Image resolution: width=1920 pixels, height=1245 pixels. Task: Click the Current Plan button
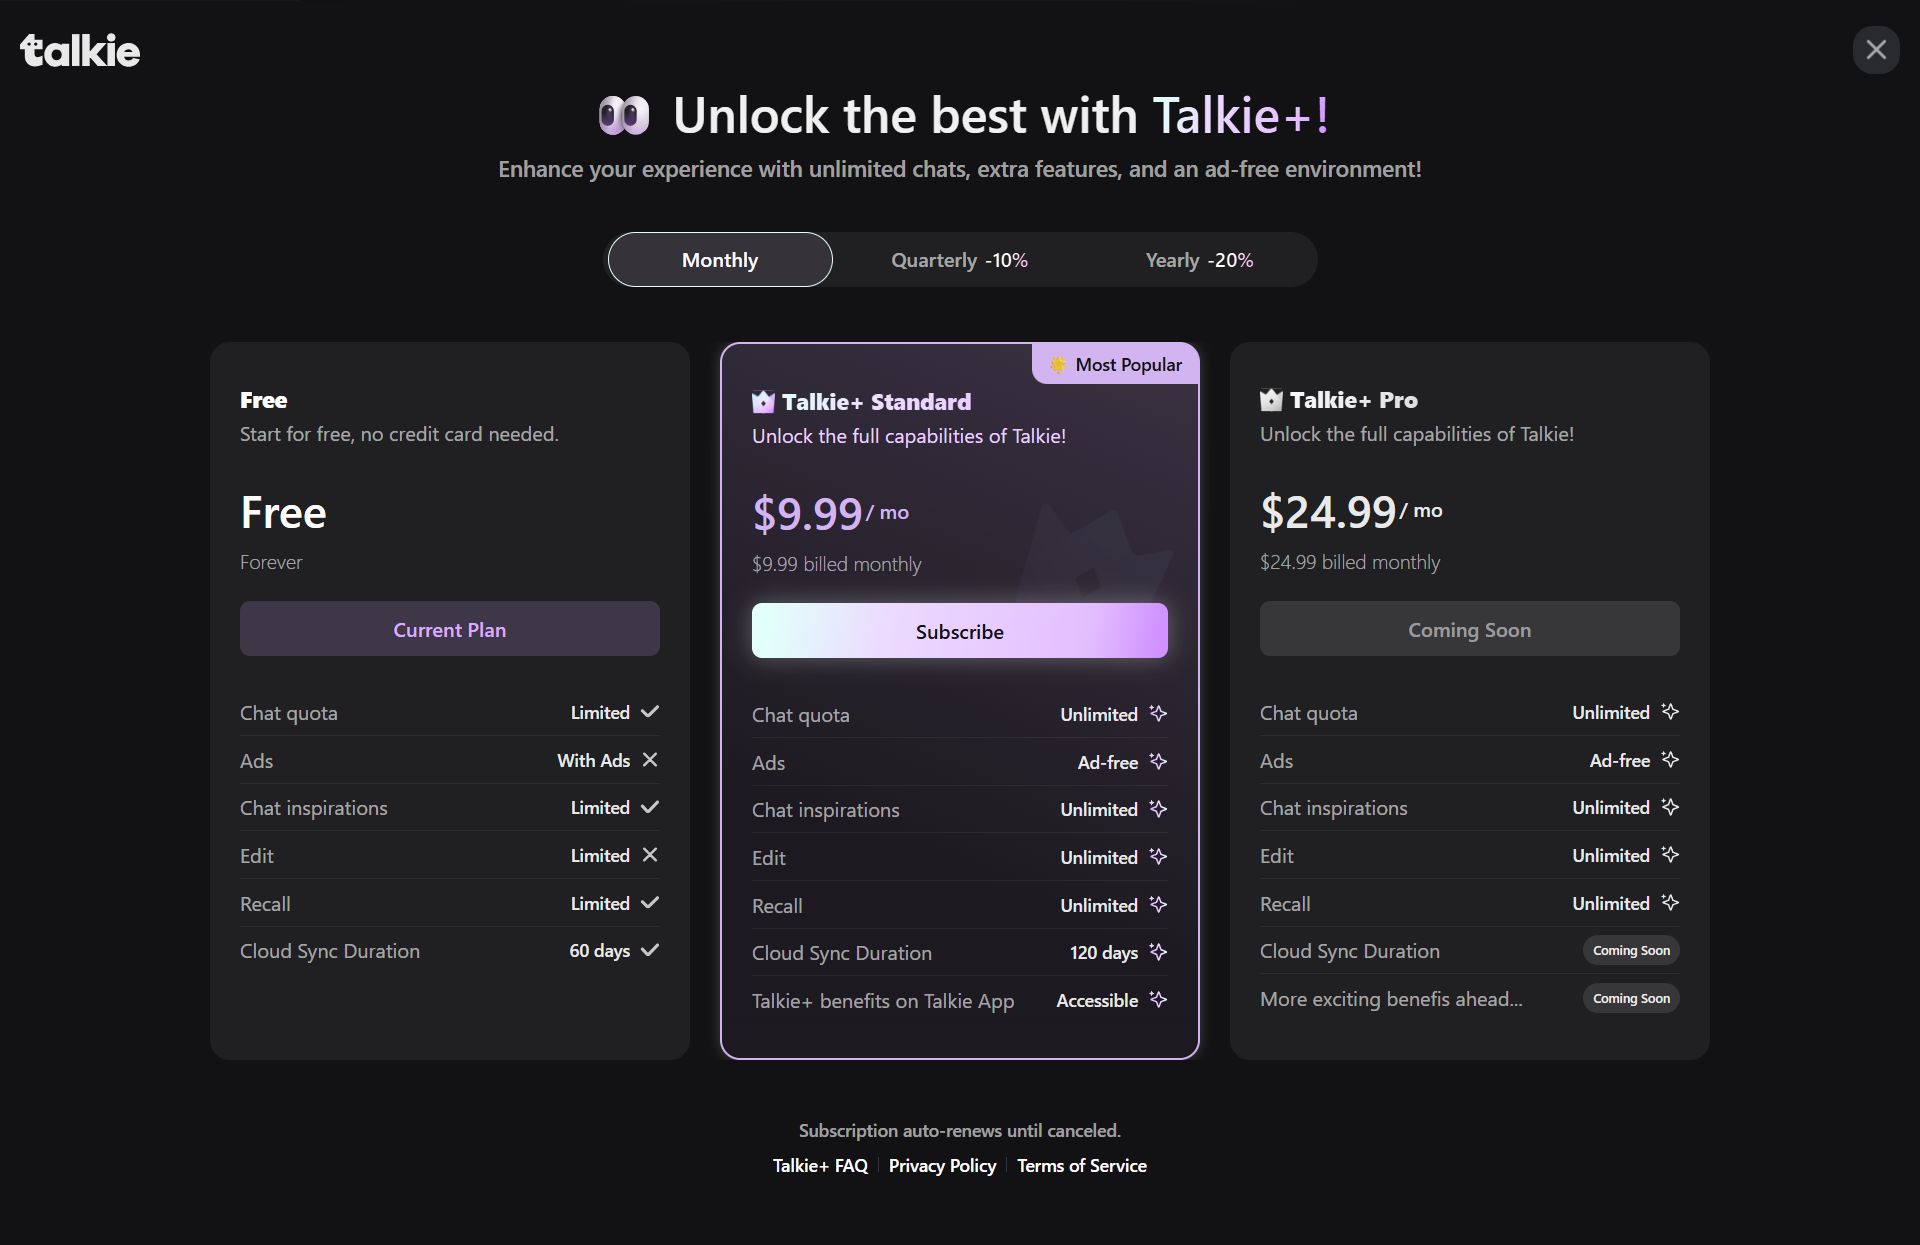click(450, 629)
